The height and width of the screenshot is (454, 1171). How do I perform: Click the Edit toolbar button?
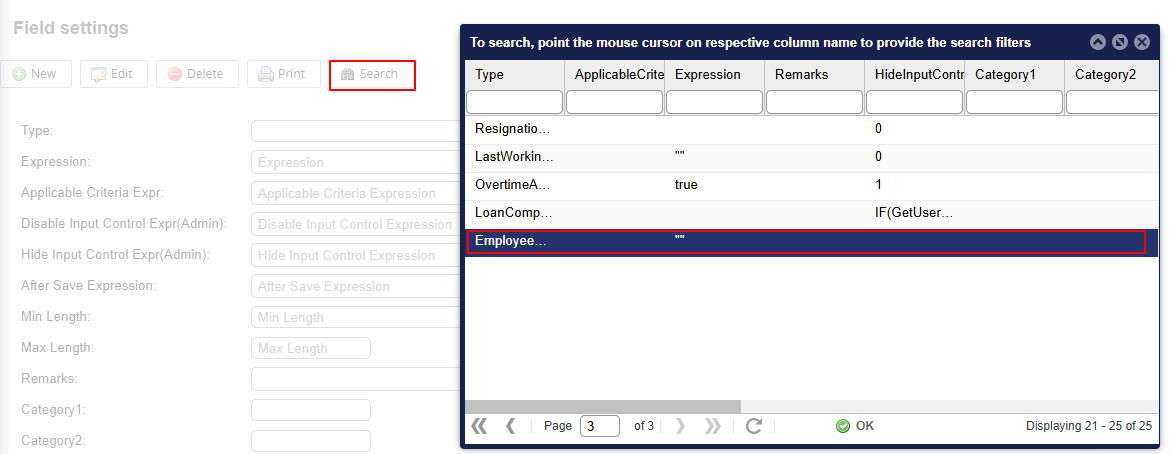[x=113, y=74]
